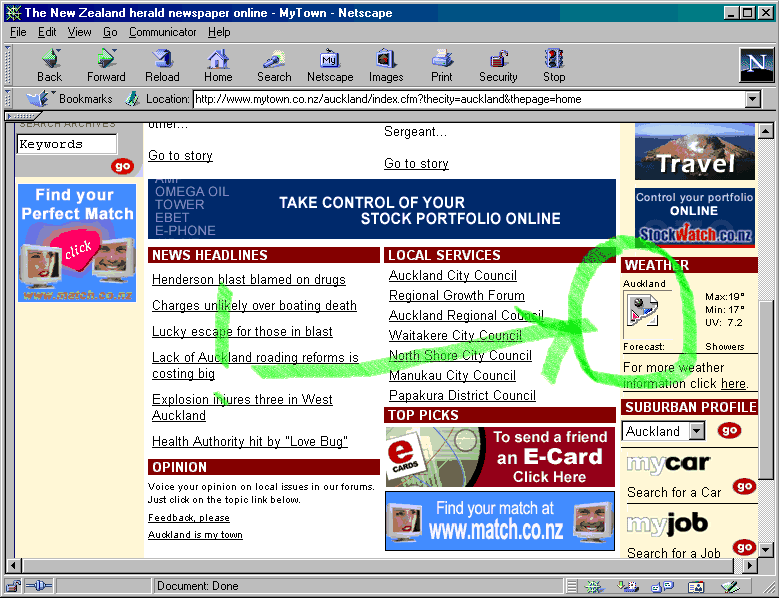This screenshot has width=779, height=598.
Task: Click the Keywords search archive field
Action: tap(66, 144)
